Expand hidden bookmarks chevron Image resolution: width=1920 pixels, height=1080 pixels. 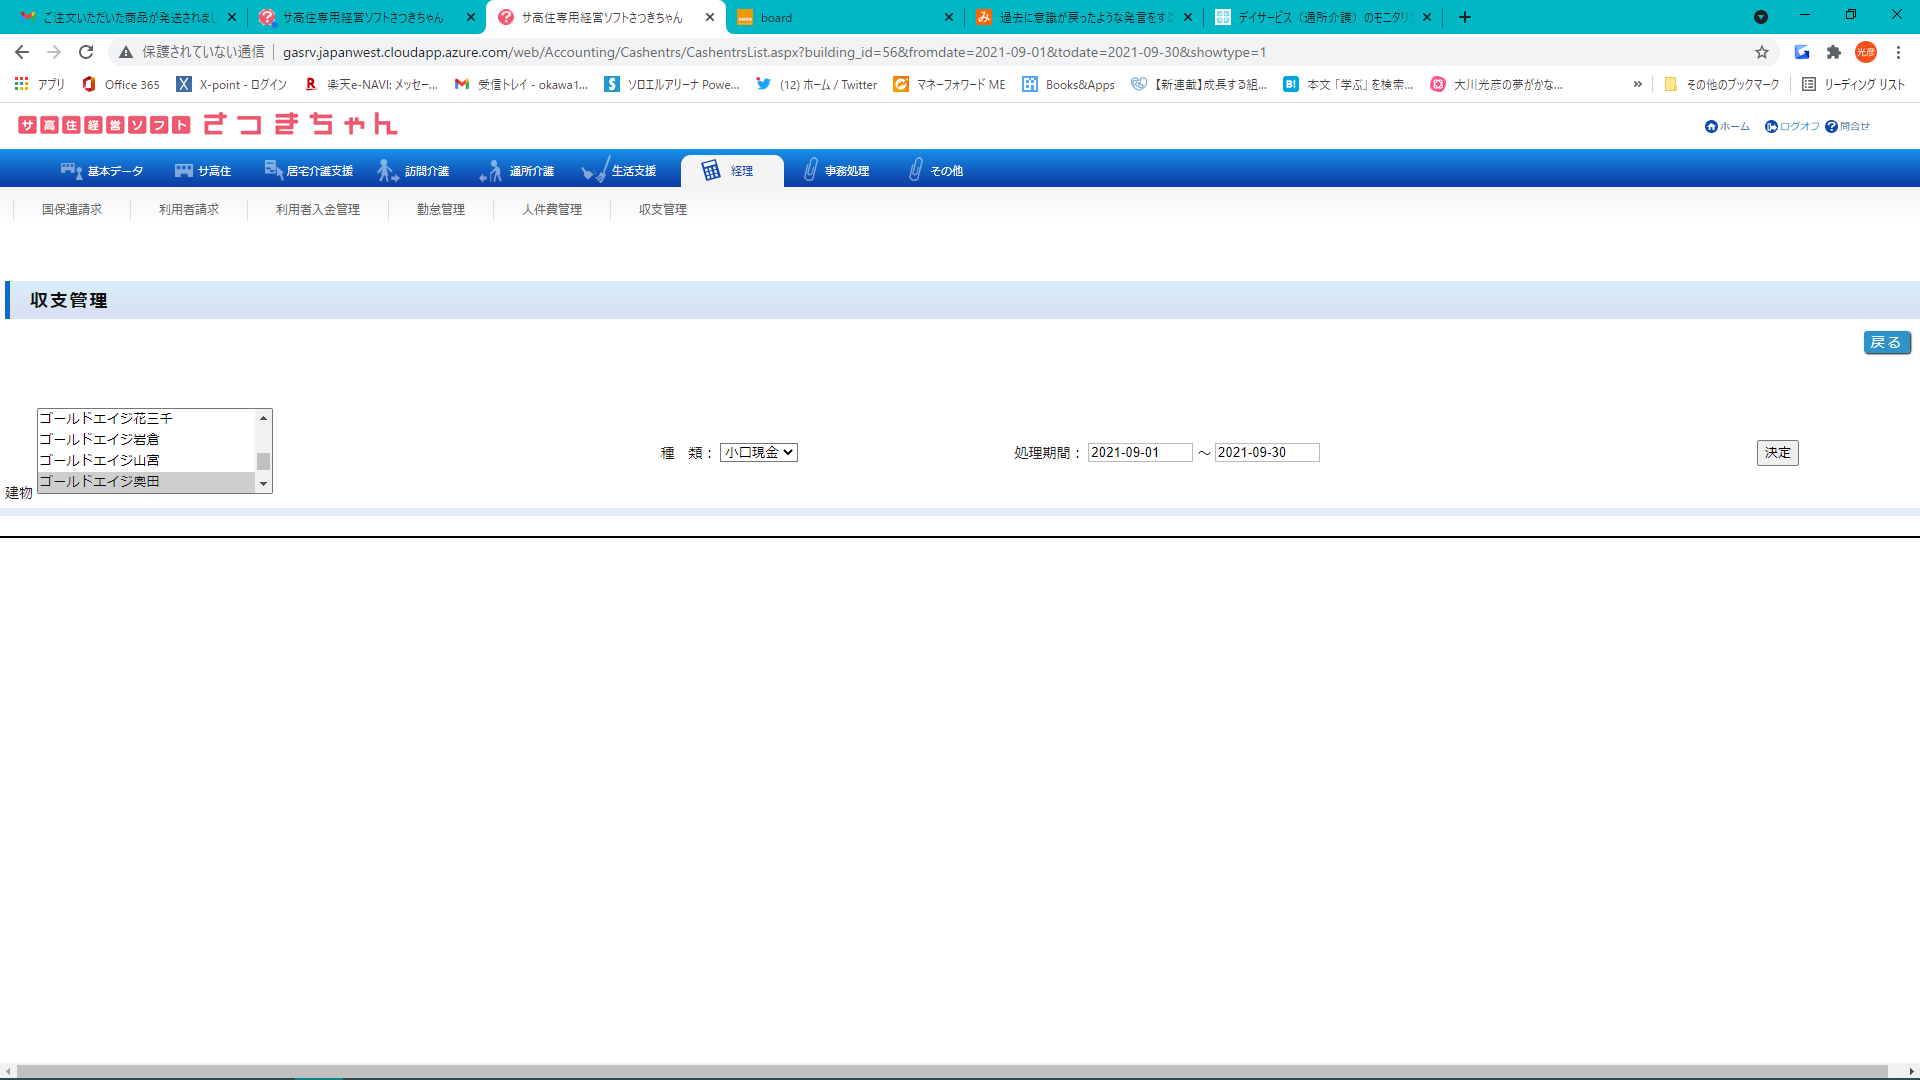click(x=1637, y=85)
